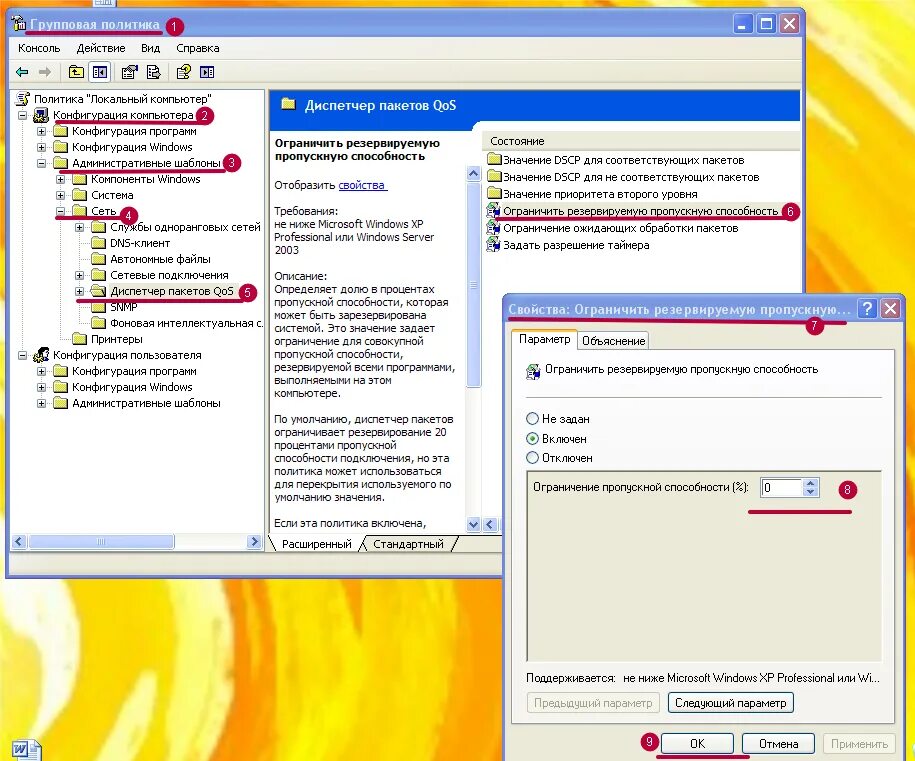Click the Forward arrow toolbar icon
Screen dimensions: 915x761
point(45,72)
